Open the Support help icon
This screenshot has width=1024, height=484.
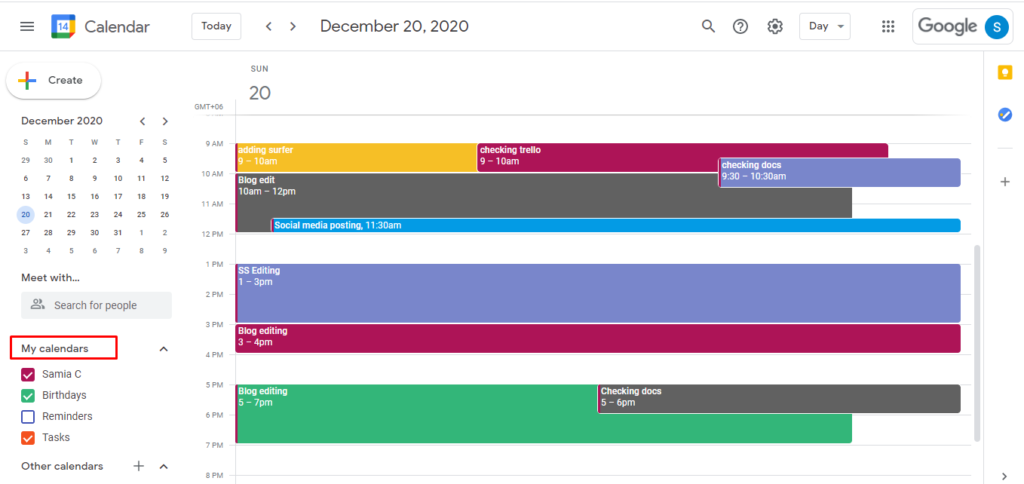click(740, 26)
